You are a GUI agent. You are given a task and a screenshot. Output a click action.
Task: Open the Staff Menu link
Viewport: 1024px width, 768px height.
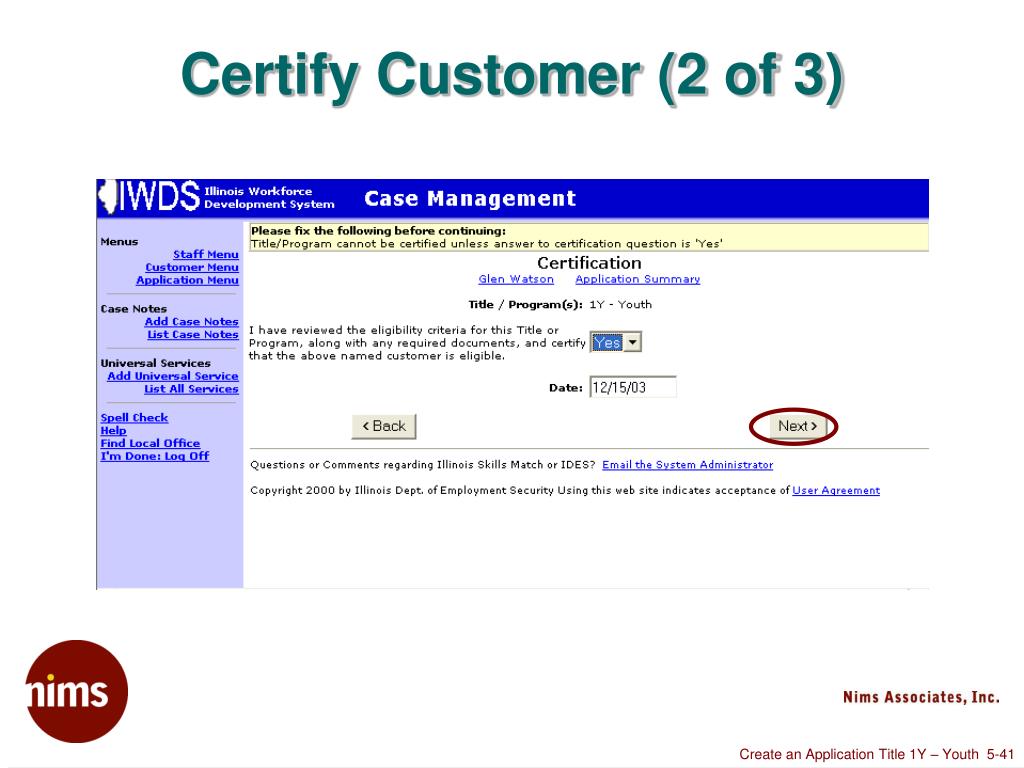(206, 254)
